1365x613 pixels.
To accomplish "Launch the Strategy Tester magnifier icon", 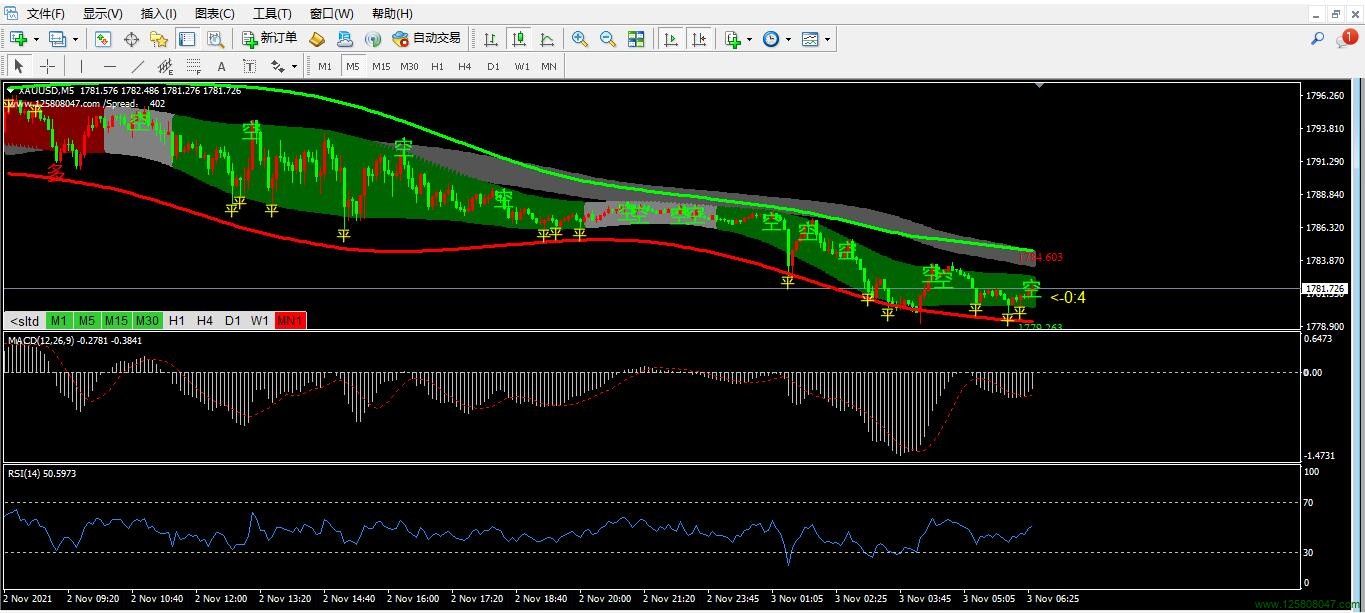I will (x=215, y=39).
